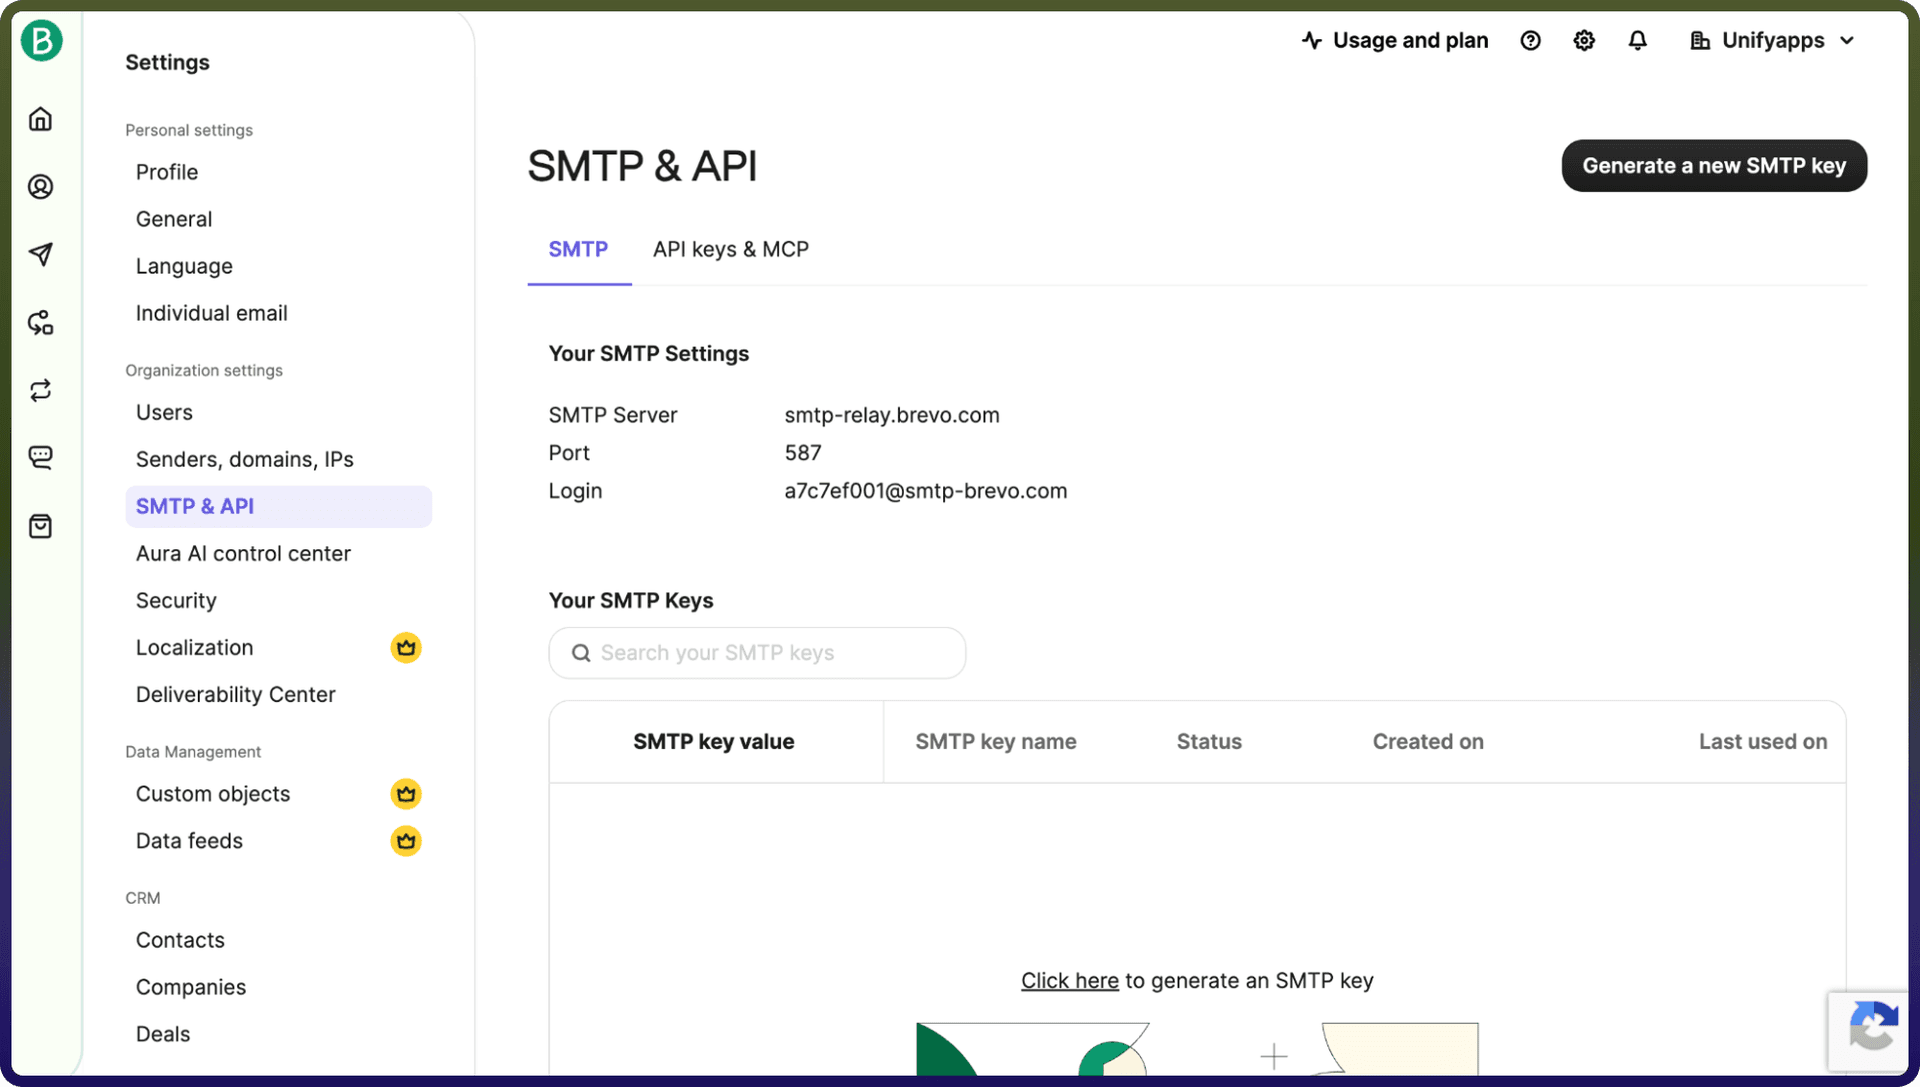The width and height of the screenshot is (1920, 1087).
Task: Click the Created on column header
Action: 1428,742
